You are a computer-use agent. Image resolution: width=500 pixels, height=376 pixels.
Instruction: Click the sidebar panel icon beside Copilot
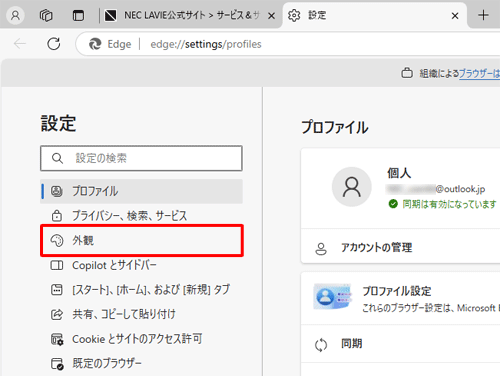[x=57, y=265]
